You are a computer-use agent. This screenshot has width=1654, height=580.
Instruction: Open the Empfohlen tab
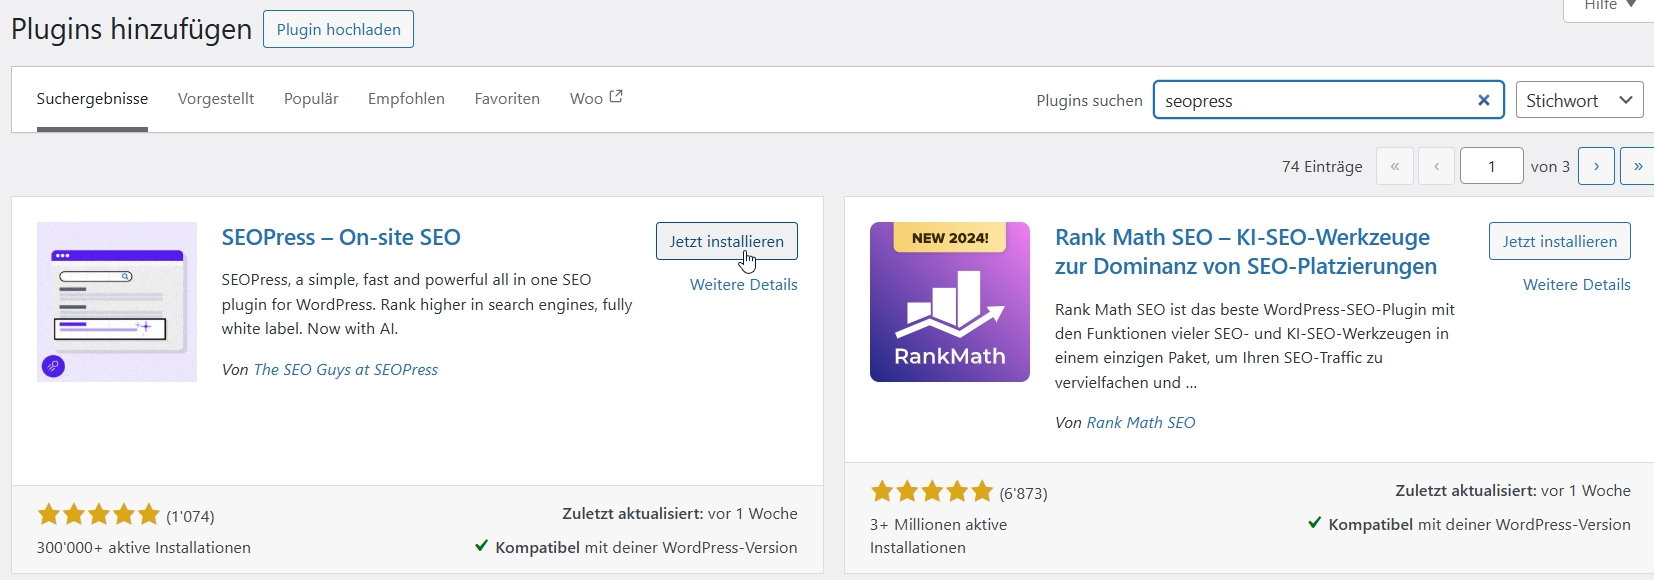pos(406,98)
